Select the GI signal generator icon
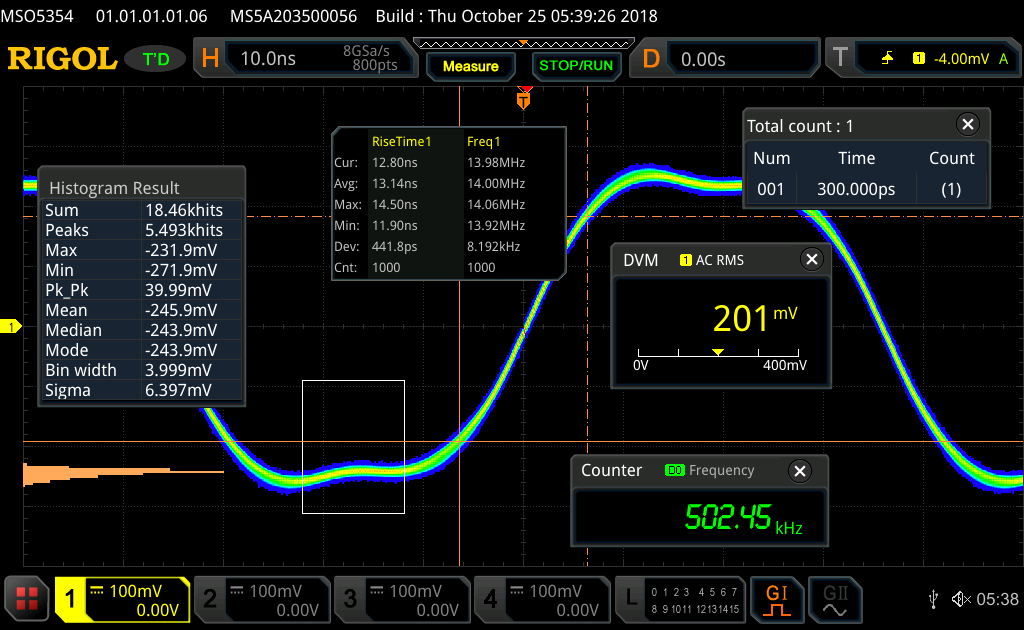1024x630 pixels. click(x=777, y=598)
